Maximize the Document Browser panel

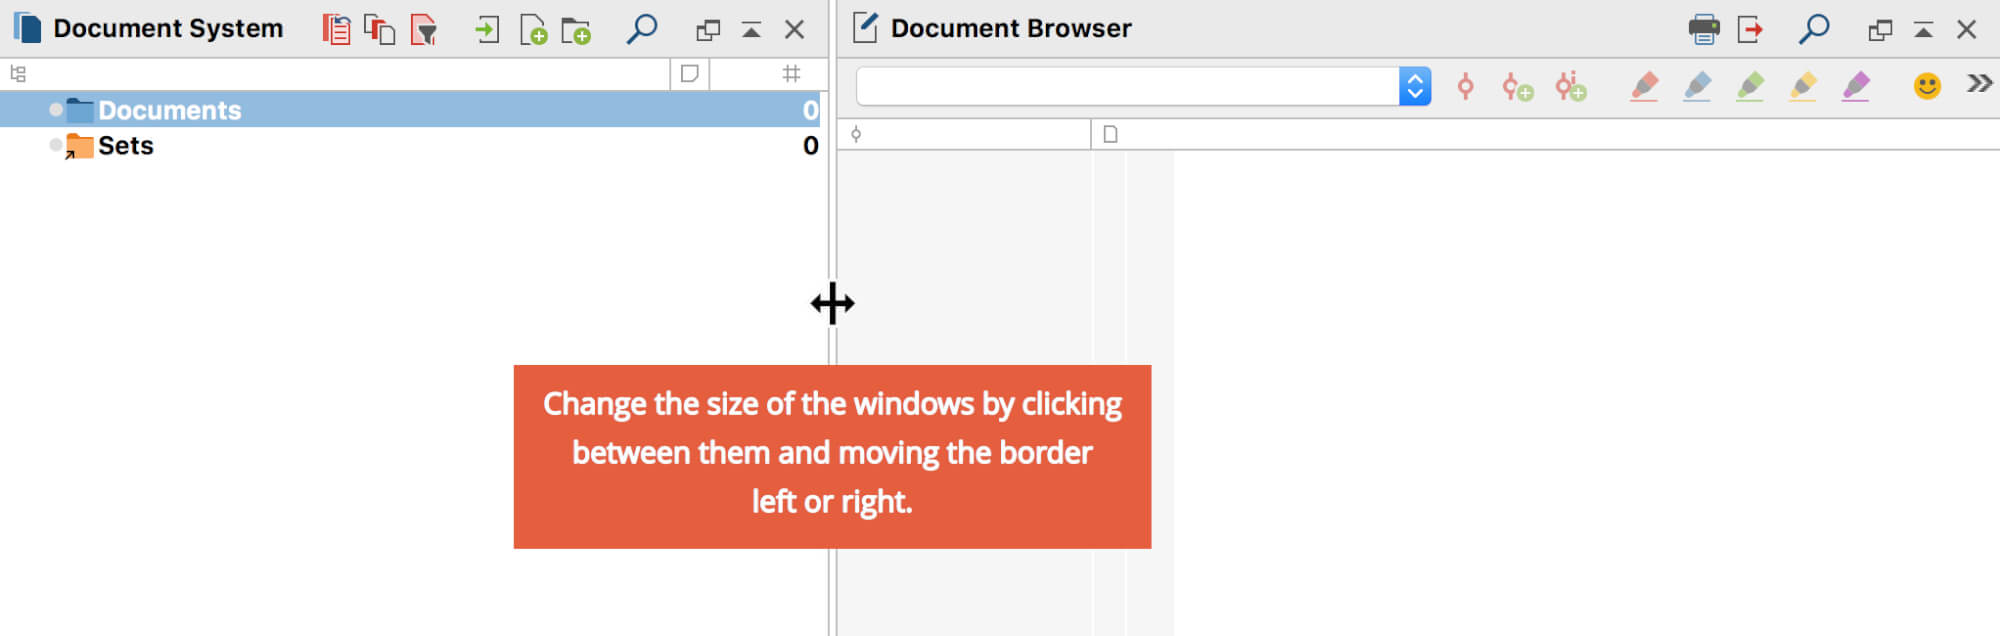(1923, 30)
